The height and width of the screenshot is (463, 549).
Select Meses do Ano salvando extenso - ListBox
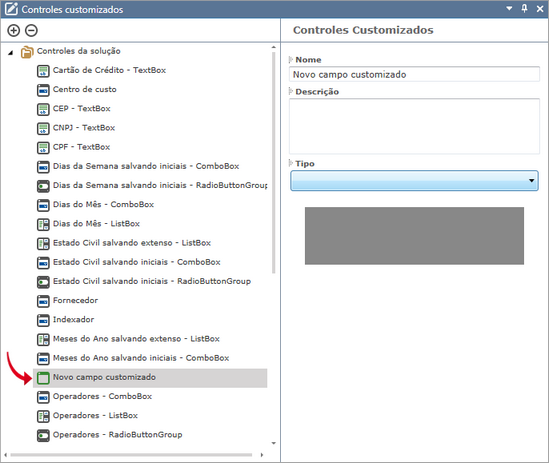pos(136,339)
